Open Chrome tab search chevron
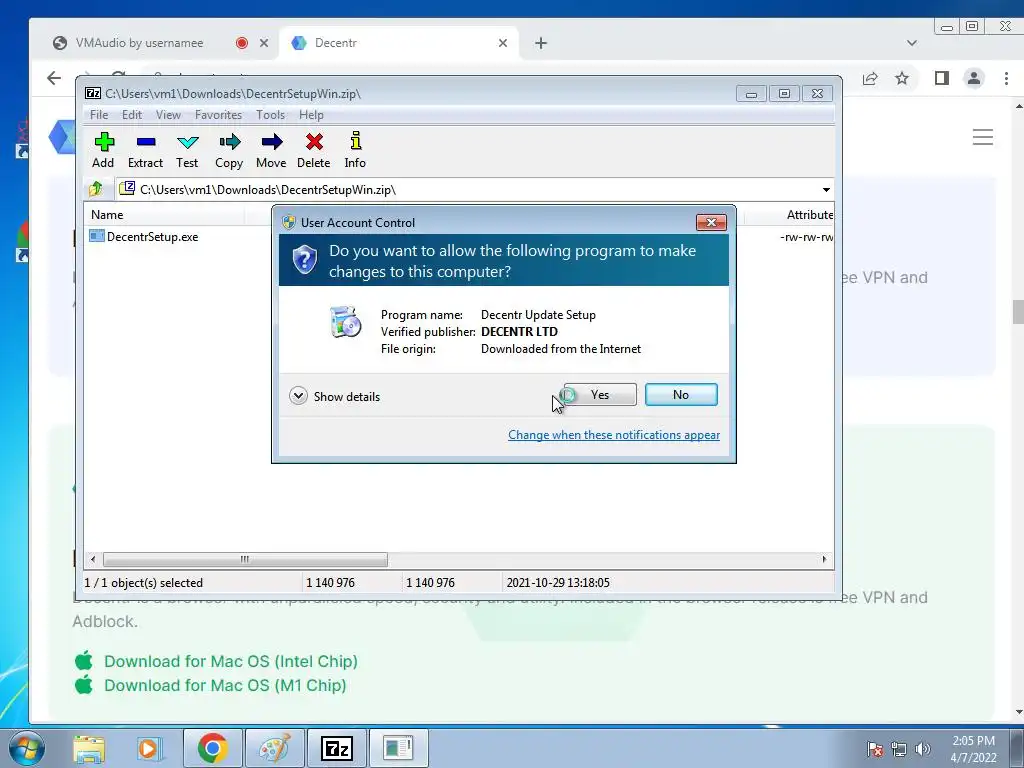The image size is (1024, 768). [x=912, y=43]
